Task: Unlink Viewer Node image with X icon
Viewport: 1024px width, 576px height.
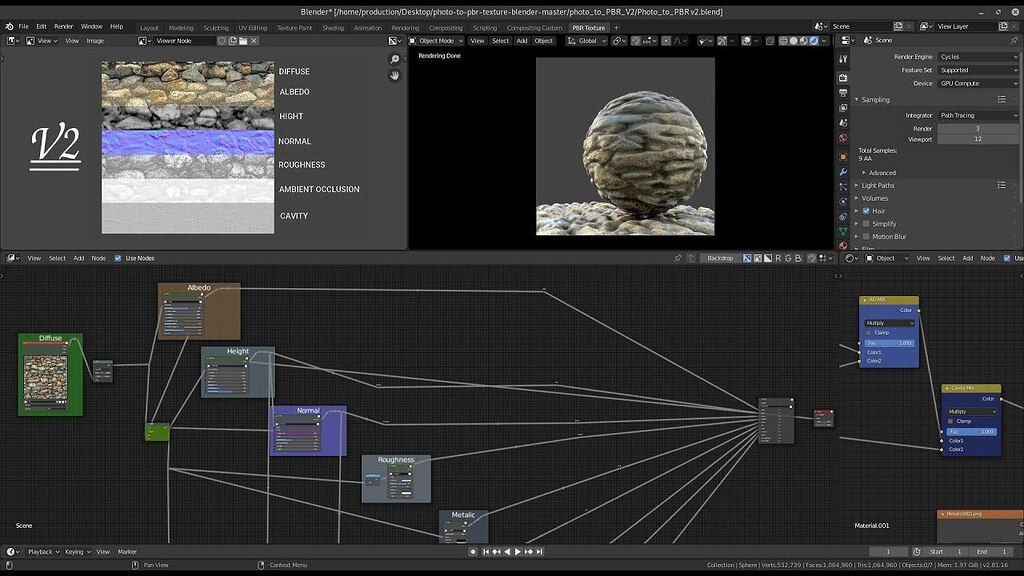Action: pyautogui.click(x=254, y=40)
